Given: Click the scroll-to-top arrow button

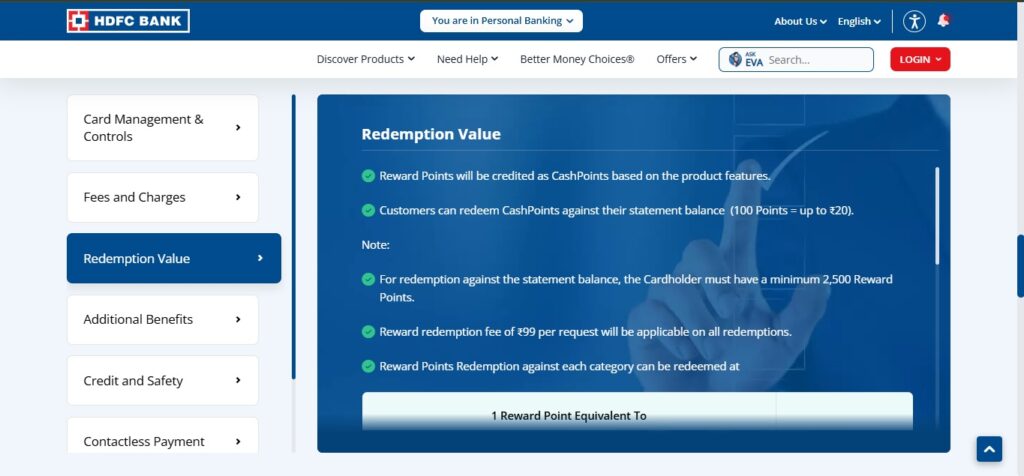Looking at the screenshot, I should [x=989, y=449].
